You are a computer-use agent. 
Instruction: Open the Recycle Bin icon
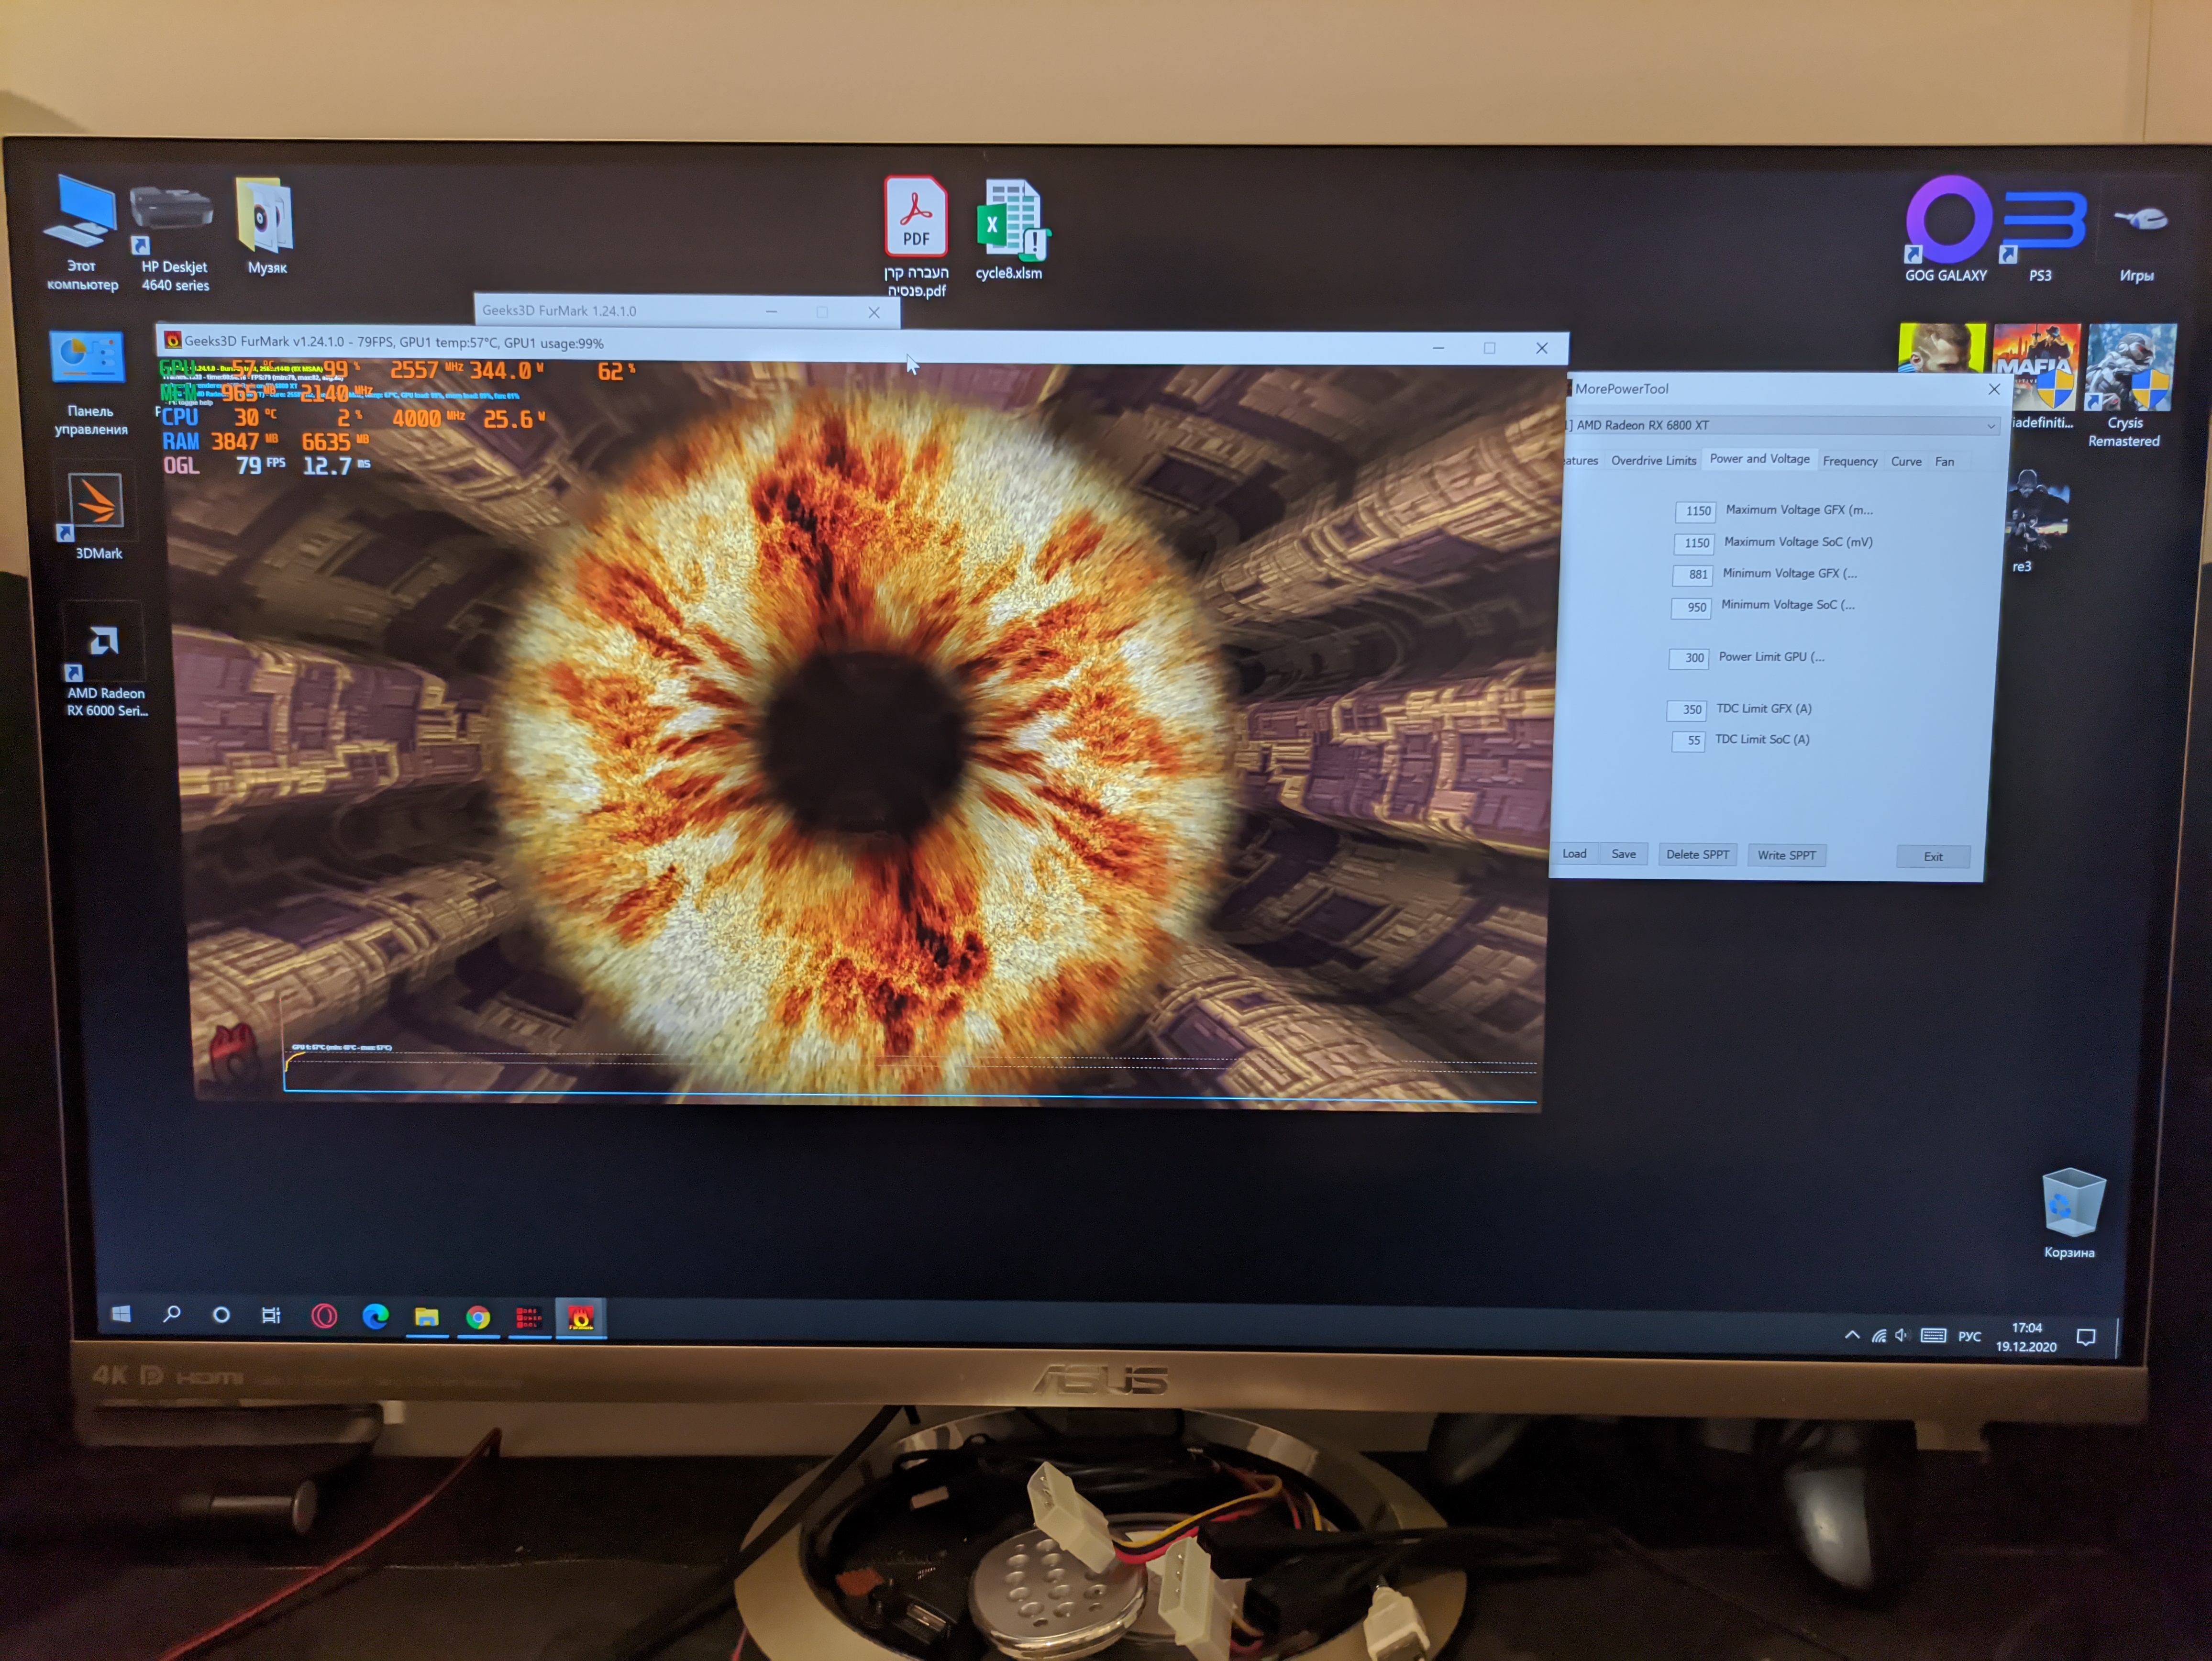(2072, 1202)
